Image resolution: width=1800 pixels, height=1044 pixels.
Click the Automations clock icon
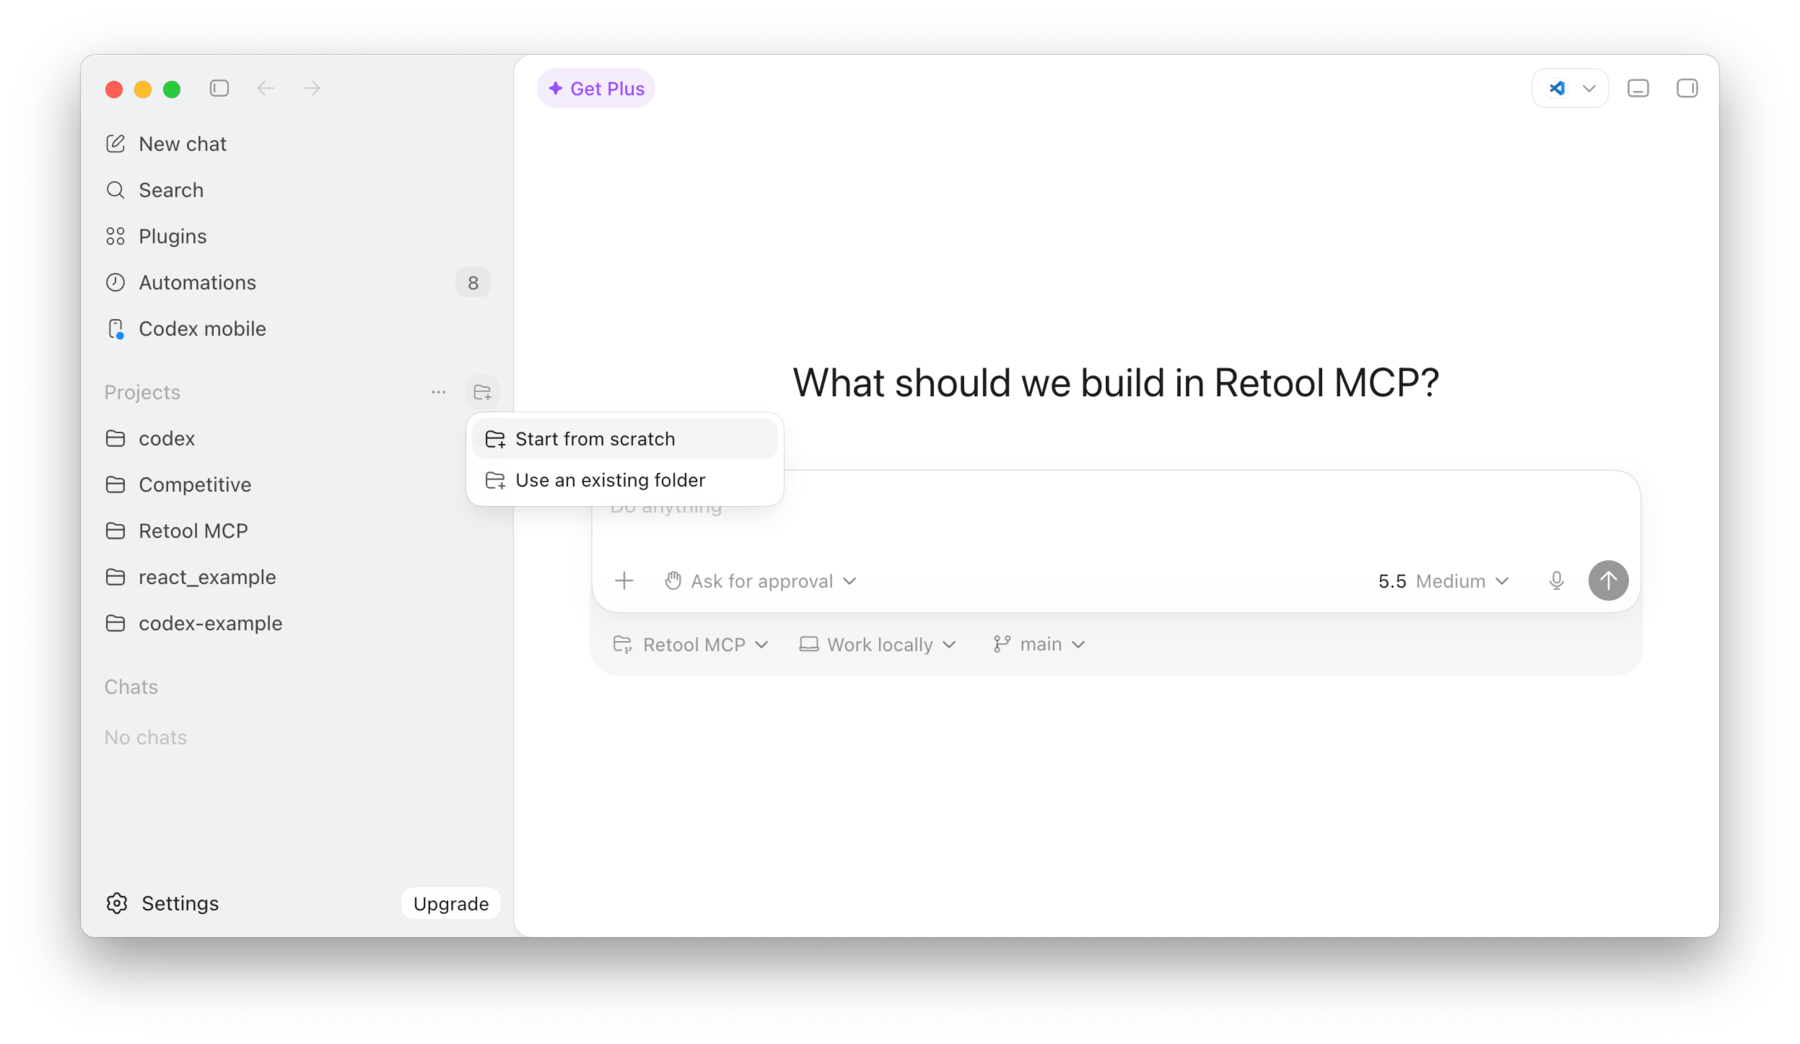coord(116,282)
